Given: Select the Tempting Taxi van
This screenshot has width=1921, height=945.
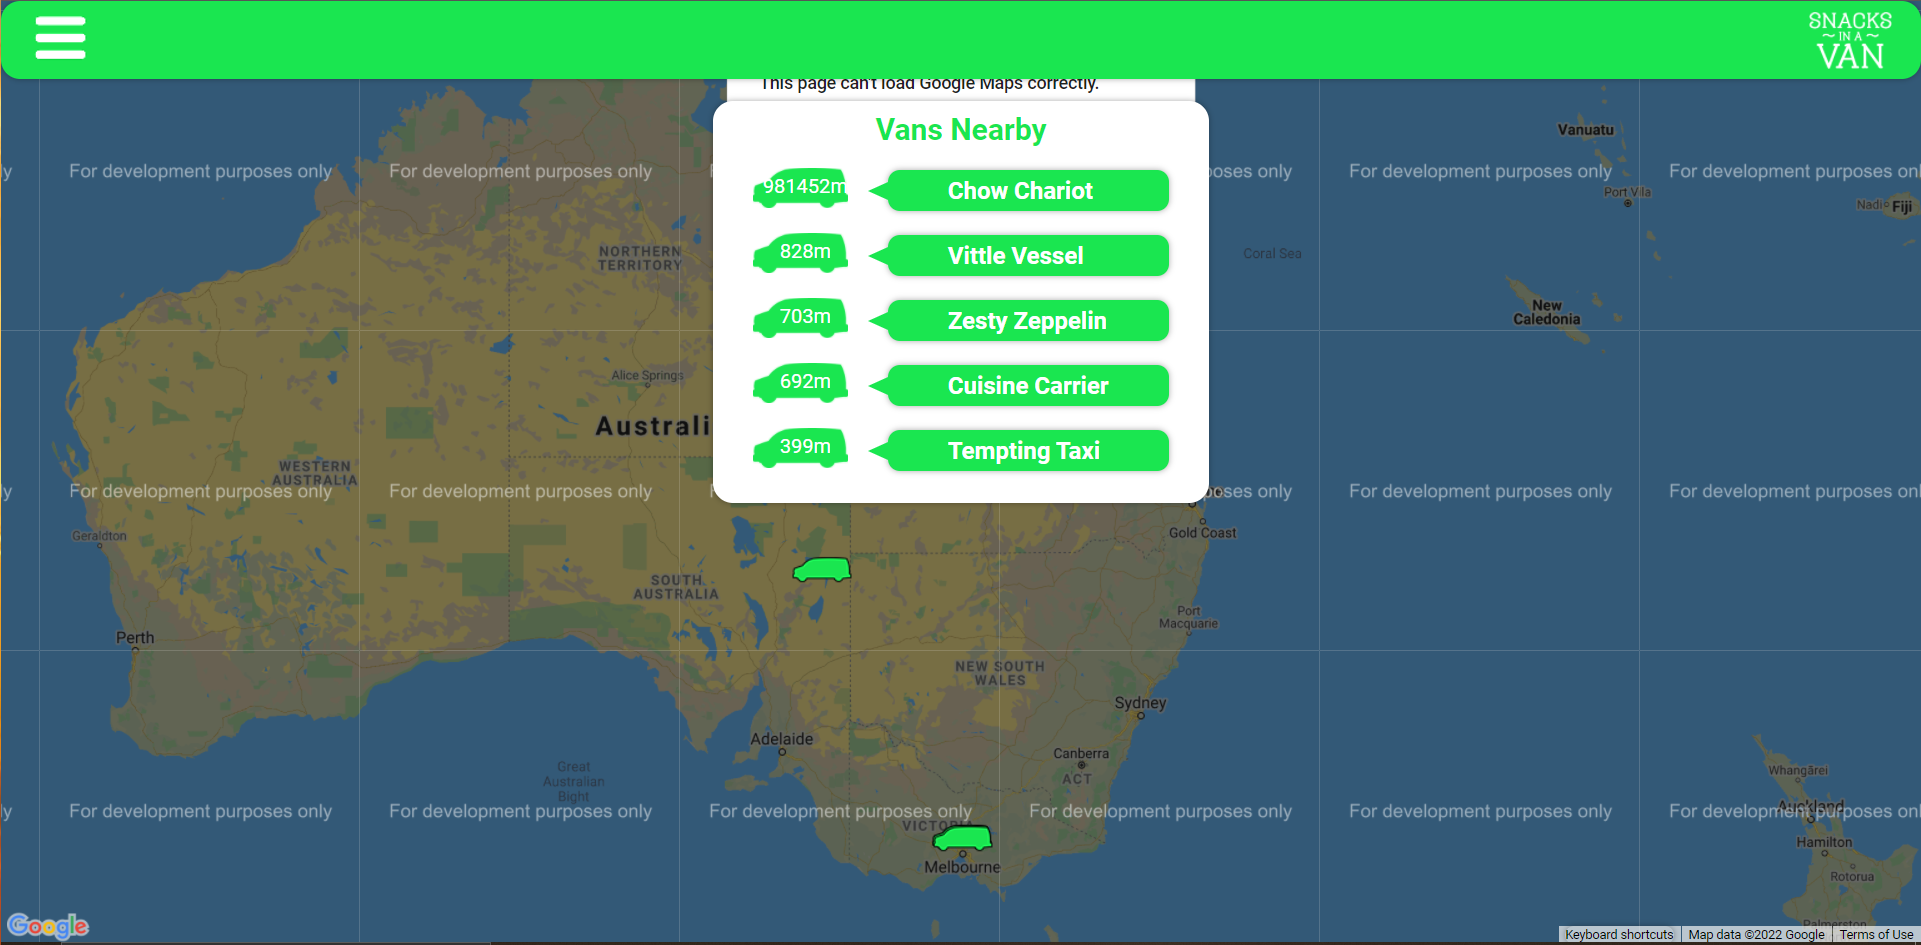Looking at the screenshot, I should pos(1025,450).
